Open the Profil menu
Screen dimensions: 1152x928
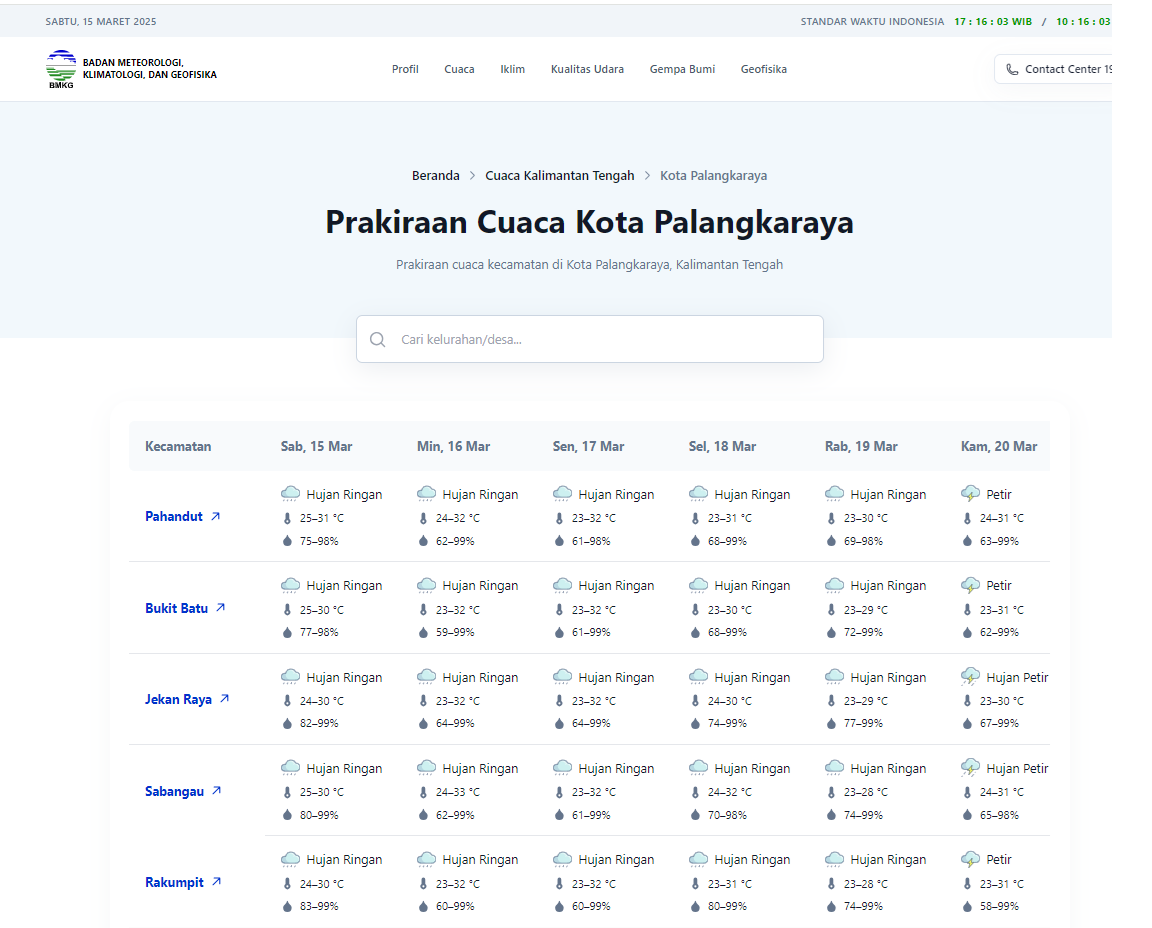pos(405,69)
